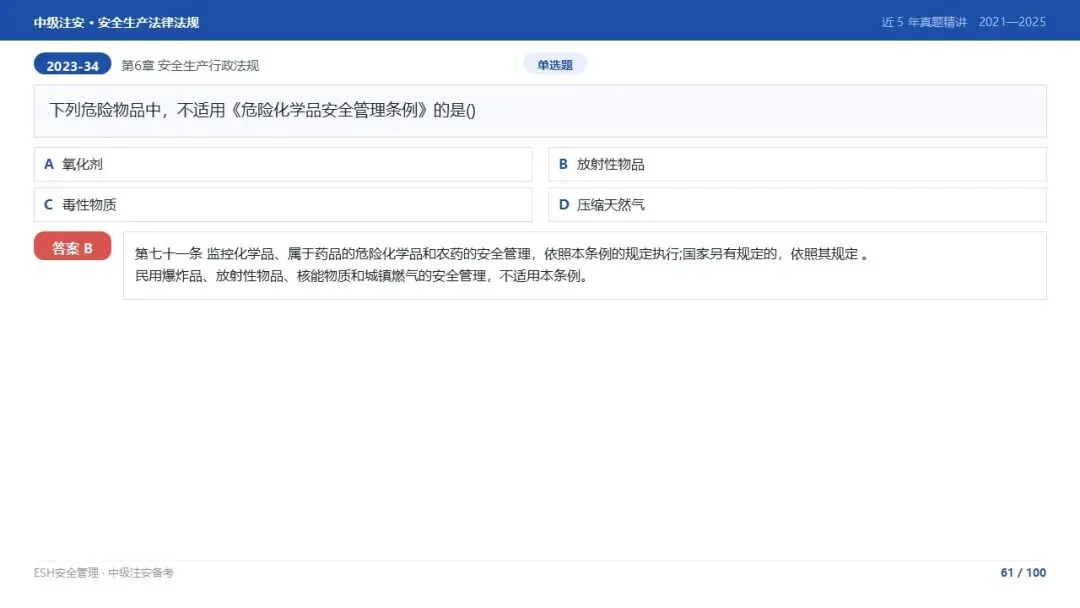This screenshot has height=608, width=1080.
Task: Click the 2023-34 question number badge
Action: (x=72, y=65)
